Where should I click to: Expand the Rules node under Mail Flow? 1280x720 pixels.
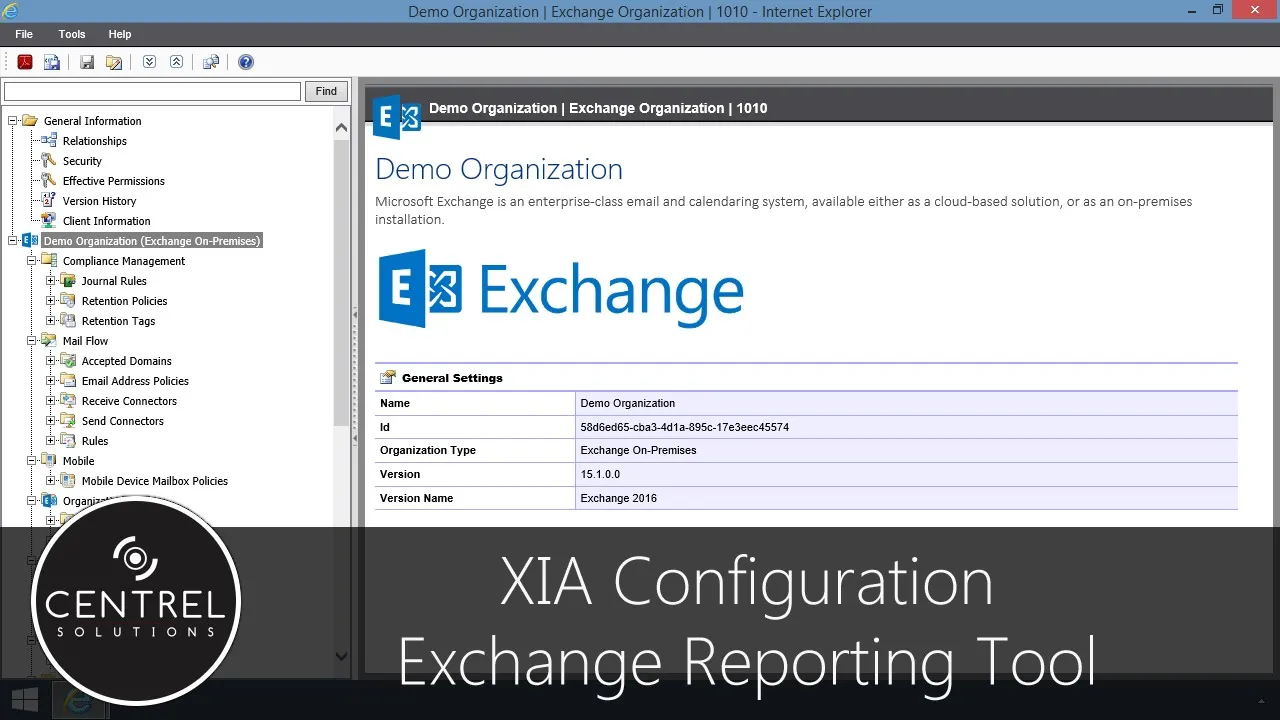(x=51, y=441)
